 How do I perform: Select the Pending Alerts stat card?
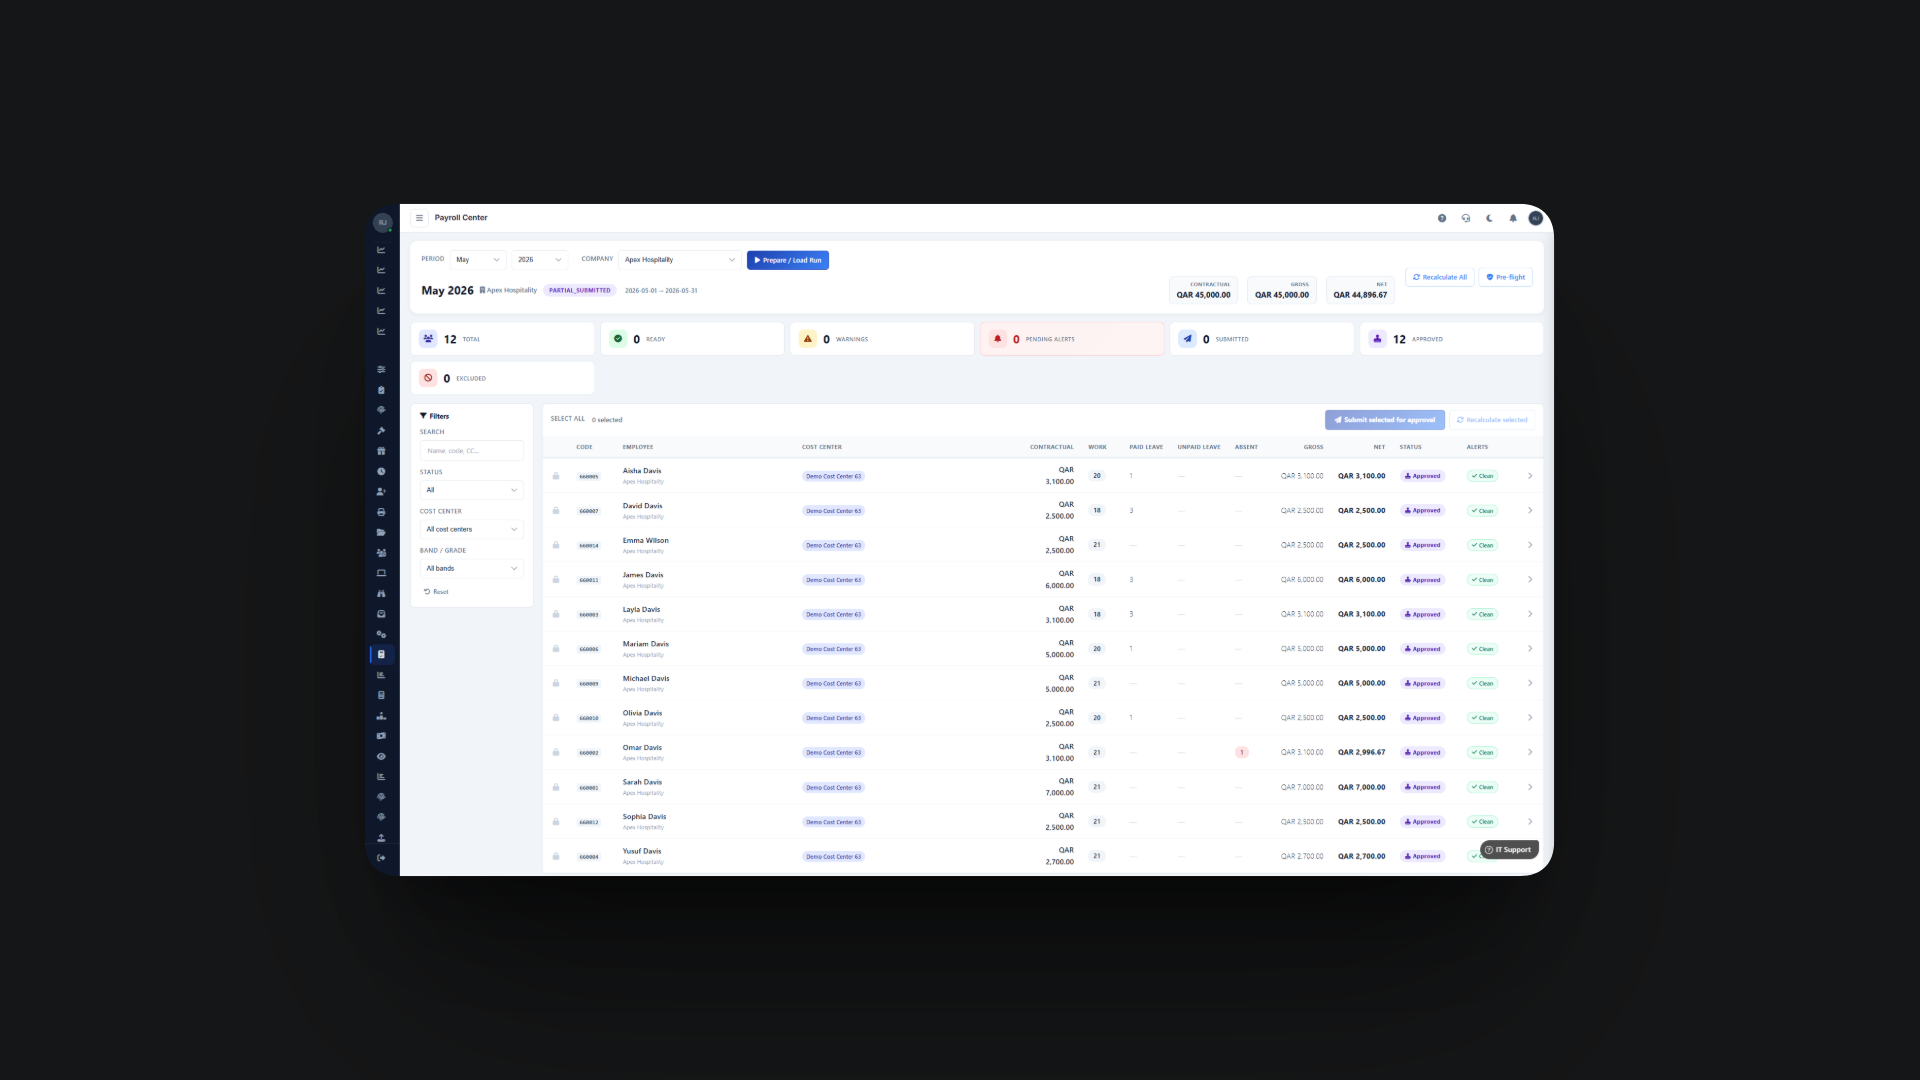click(1072, 339)
